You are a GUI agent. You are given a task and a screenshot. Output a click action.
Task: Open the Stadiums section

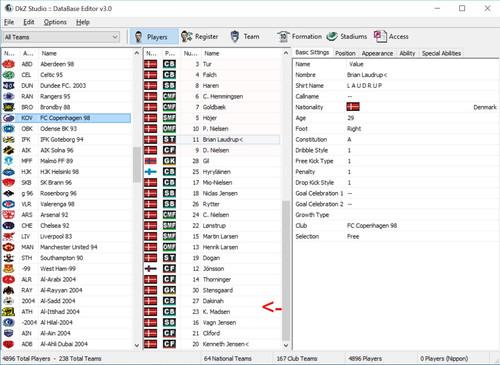(x=347, y=37)
